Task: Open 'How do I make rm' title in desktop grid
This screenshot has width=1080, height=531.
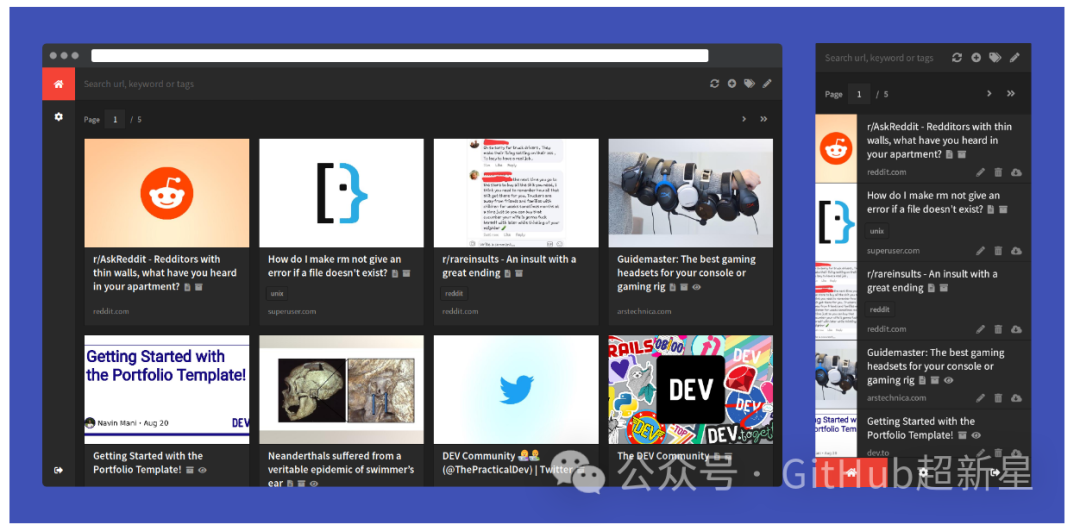Action: point(335,266)
